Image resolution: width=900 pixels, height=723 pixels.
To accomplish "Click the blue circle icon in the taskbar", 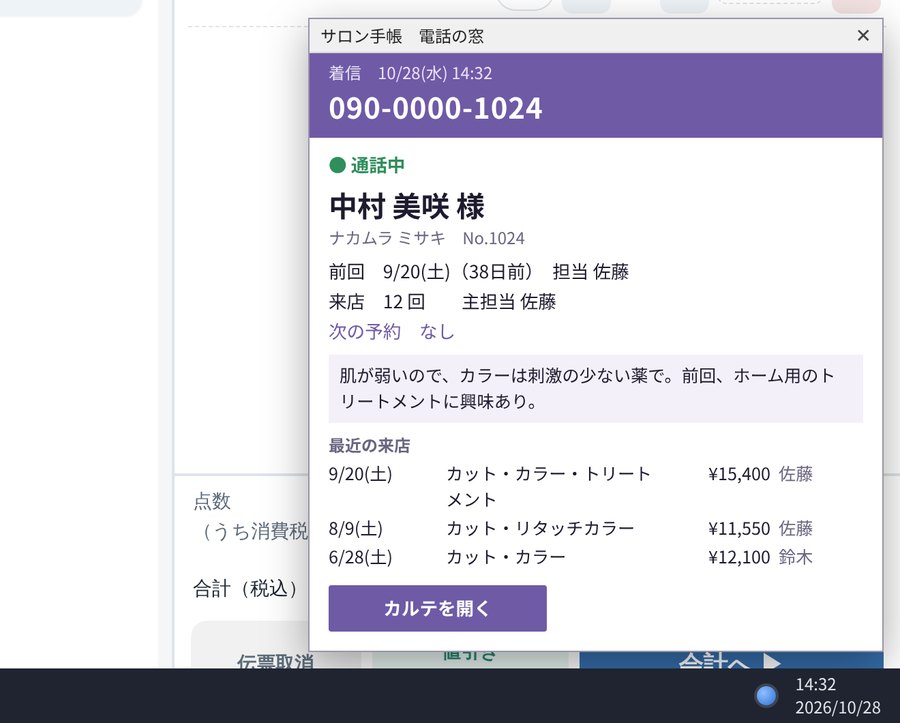I will (766, 695).
